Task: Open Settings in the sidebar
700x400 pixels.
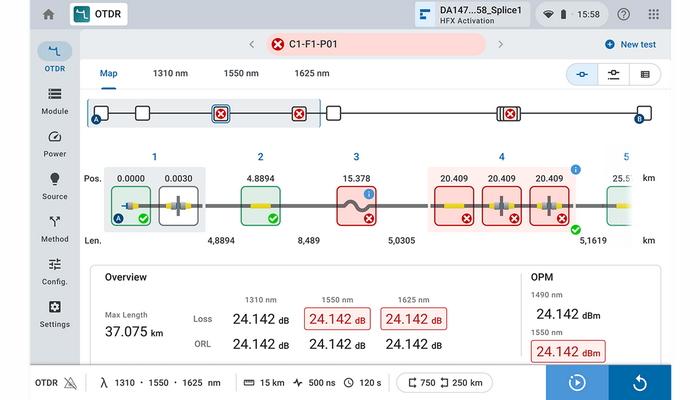Action: click(55, 314)
